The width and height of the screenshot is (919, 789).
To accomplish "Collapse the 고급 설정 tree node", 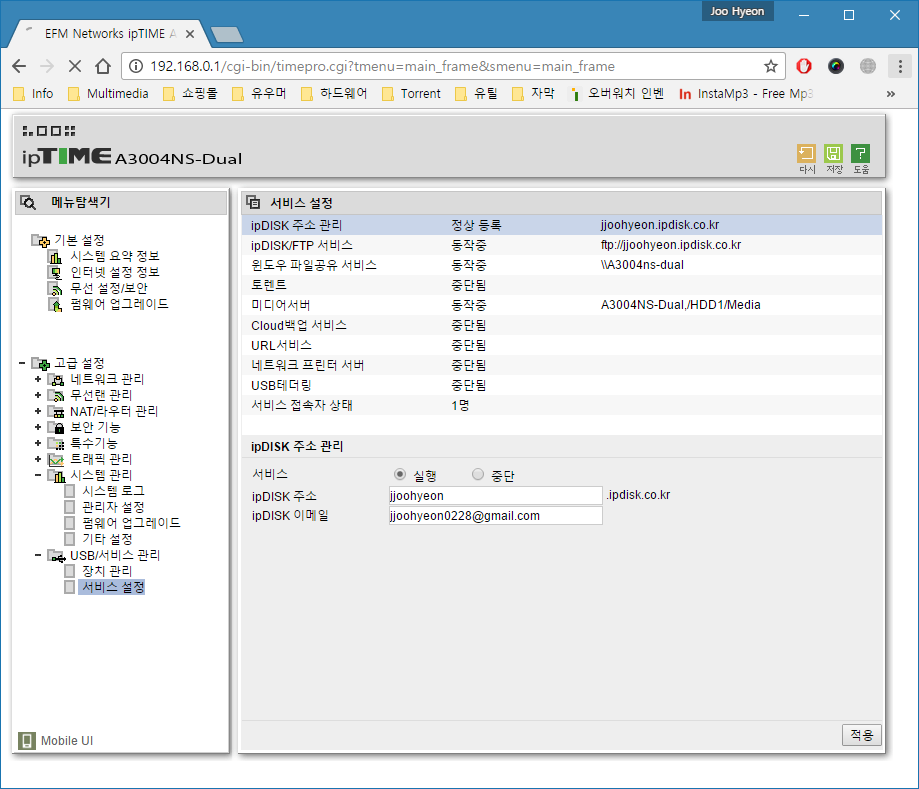I will (22, 363).
